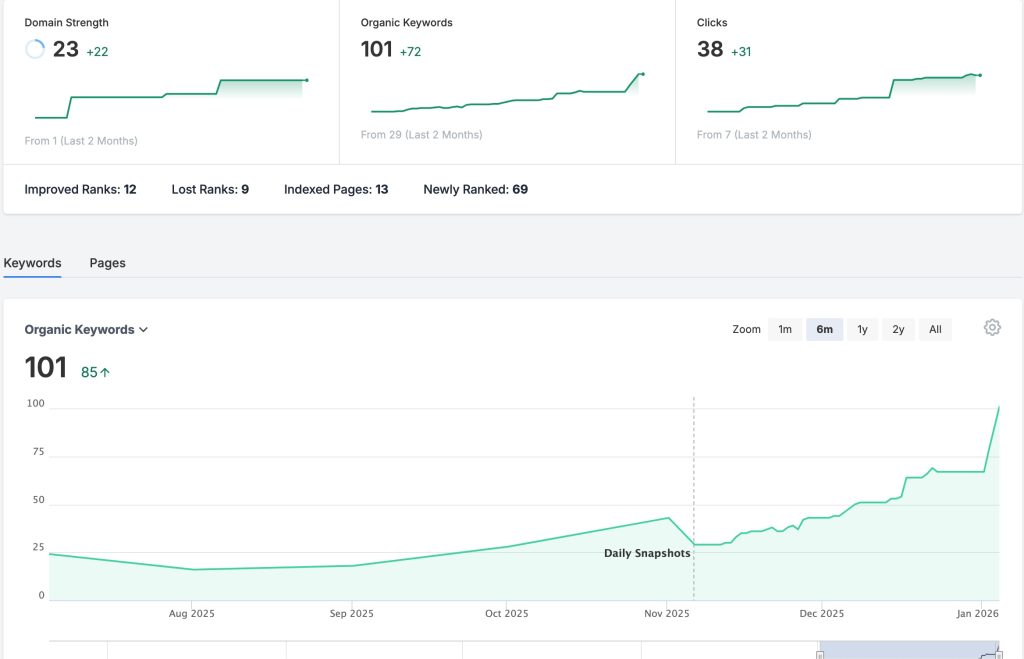
Task: Switch to the Pages tab
Action: (x=107, y=263)
